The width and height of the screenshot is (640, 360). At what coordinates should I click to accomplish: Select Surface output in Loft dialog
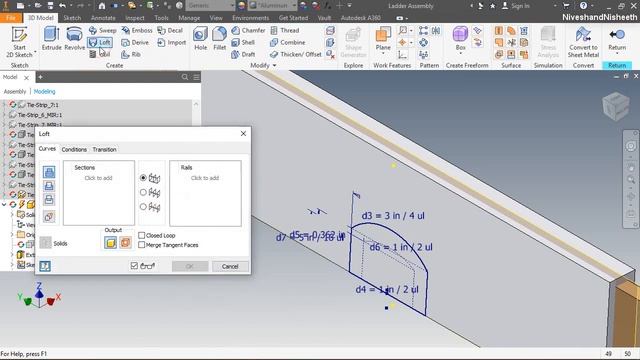pyautogui.click(x=125, y=243)
